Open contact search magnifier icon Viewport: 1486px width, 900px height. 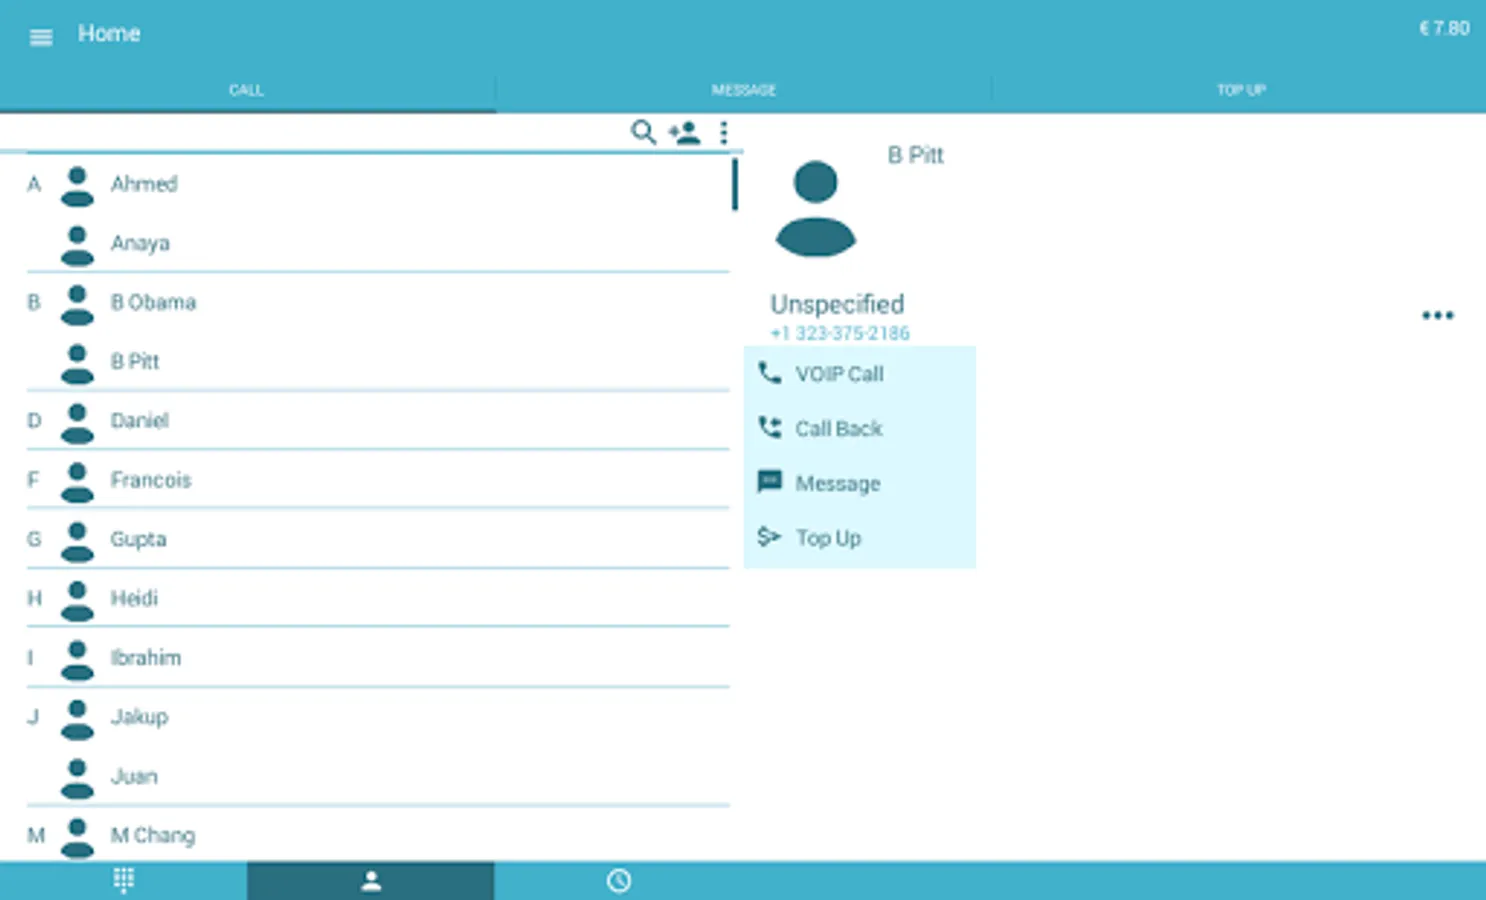point(643,132)
